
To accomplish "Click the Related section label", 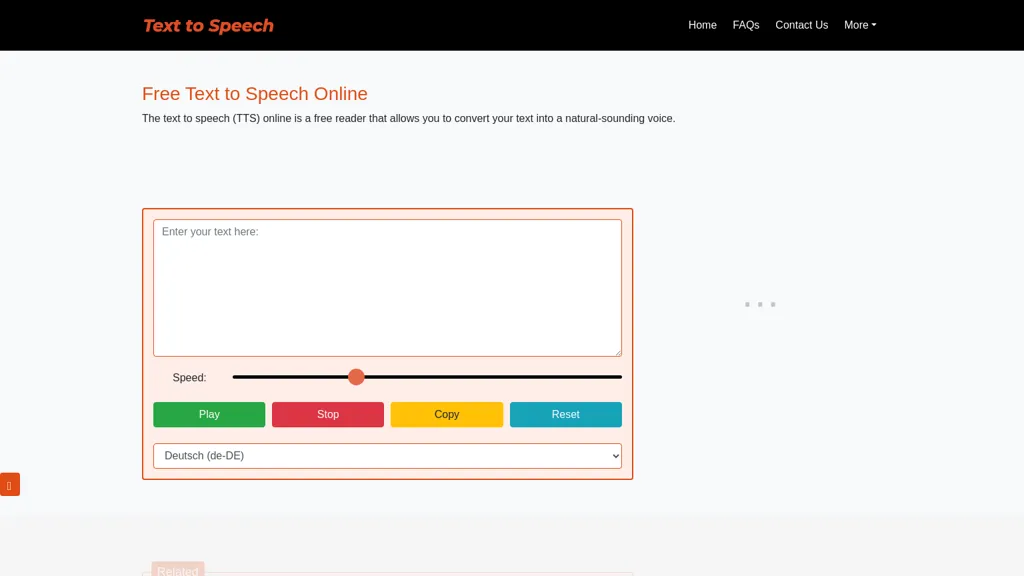I will [177, 570].
